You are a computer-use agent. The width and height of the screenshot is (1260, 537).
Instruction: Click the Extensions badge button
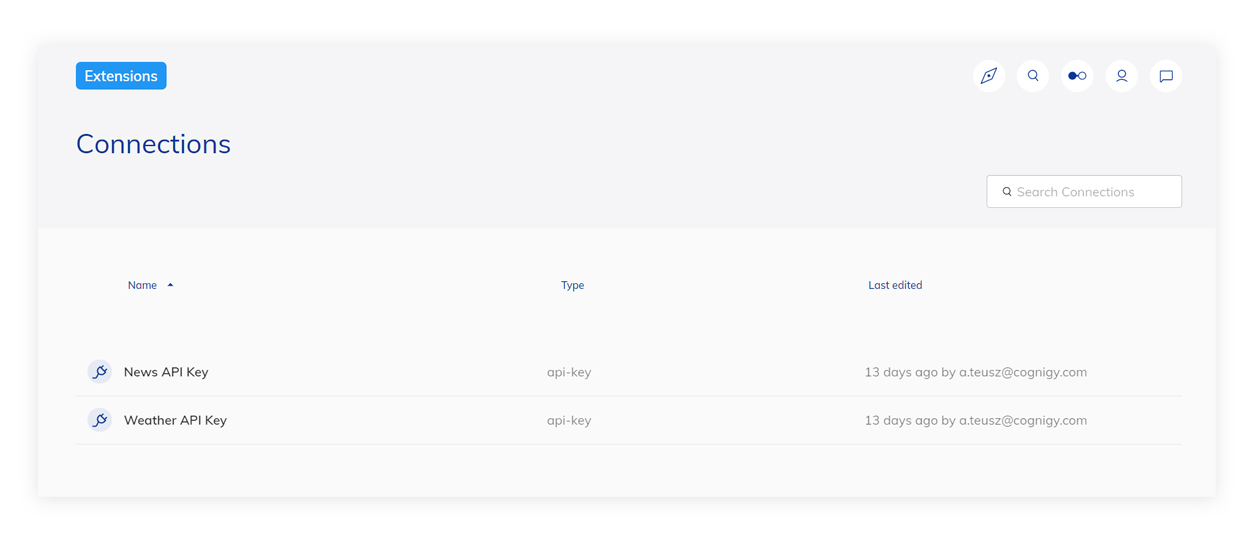pos(121,76)
